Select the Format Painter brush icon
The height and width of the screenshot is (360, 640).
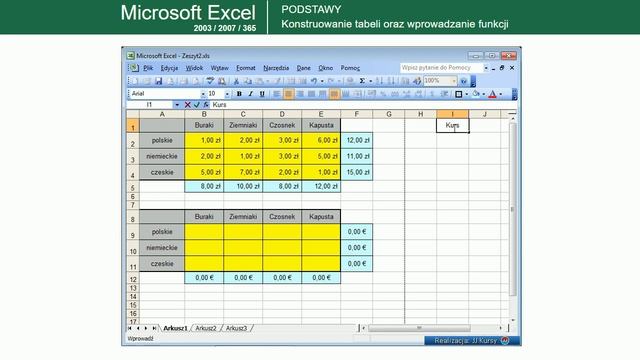[x=278, y=81]
